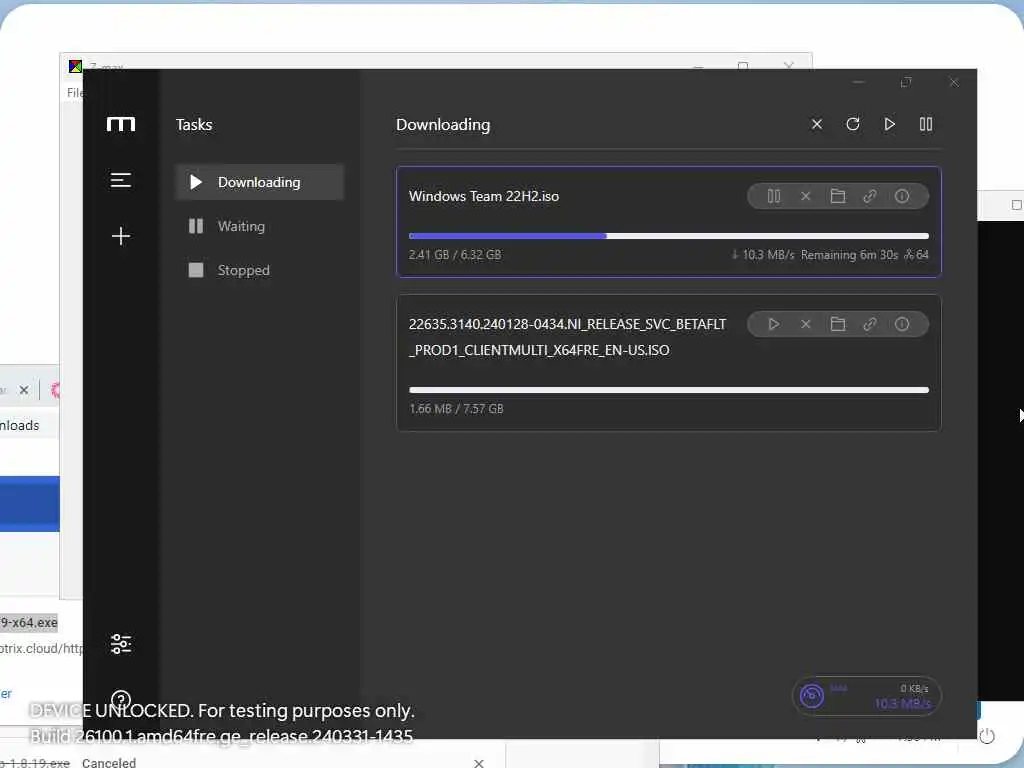Click the Motrix logo icon
Image resolution: width=1024 pixels, height=768 pixels.
121,124
